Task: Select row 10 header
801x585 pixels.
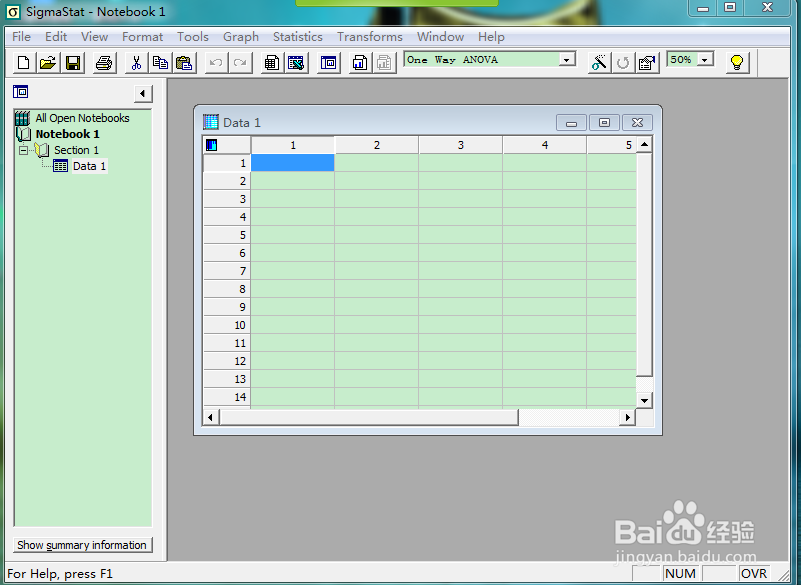Action: click(x=227, y=325)
